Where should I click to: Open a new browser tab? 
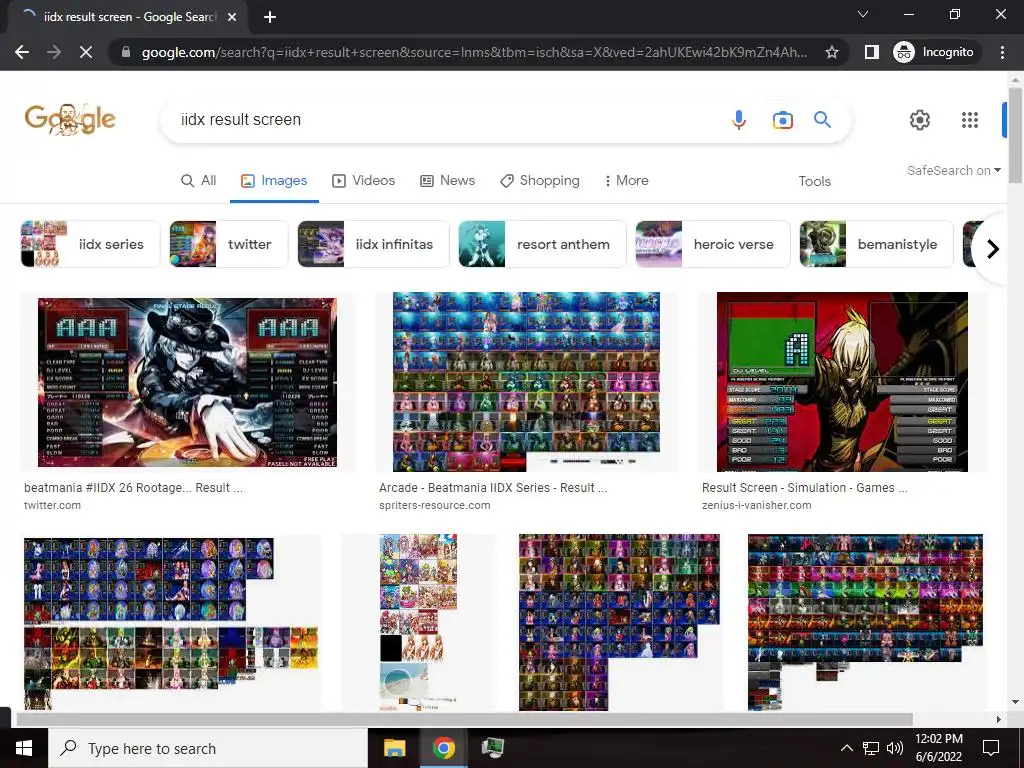tap(270, 17)
